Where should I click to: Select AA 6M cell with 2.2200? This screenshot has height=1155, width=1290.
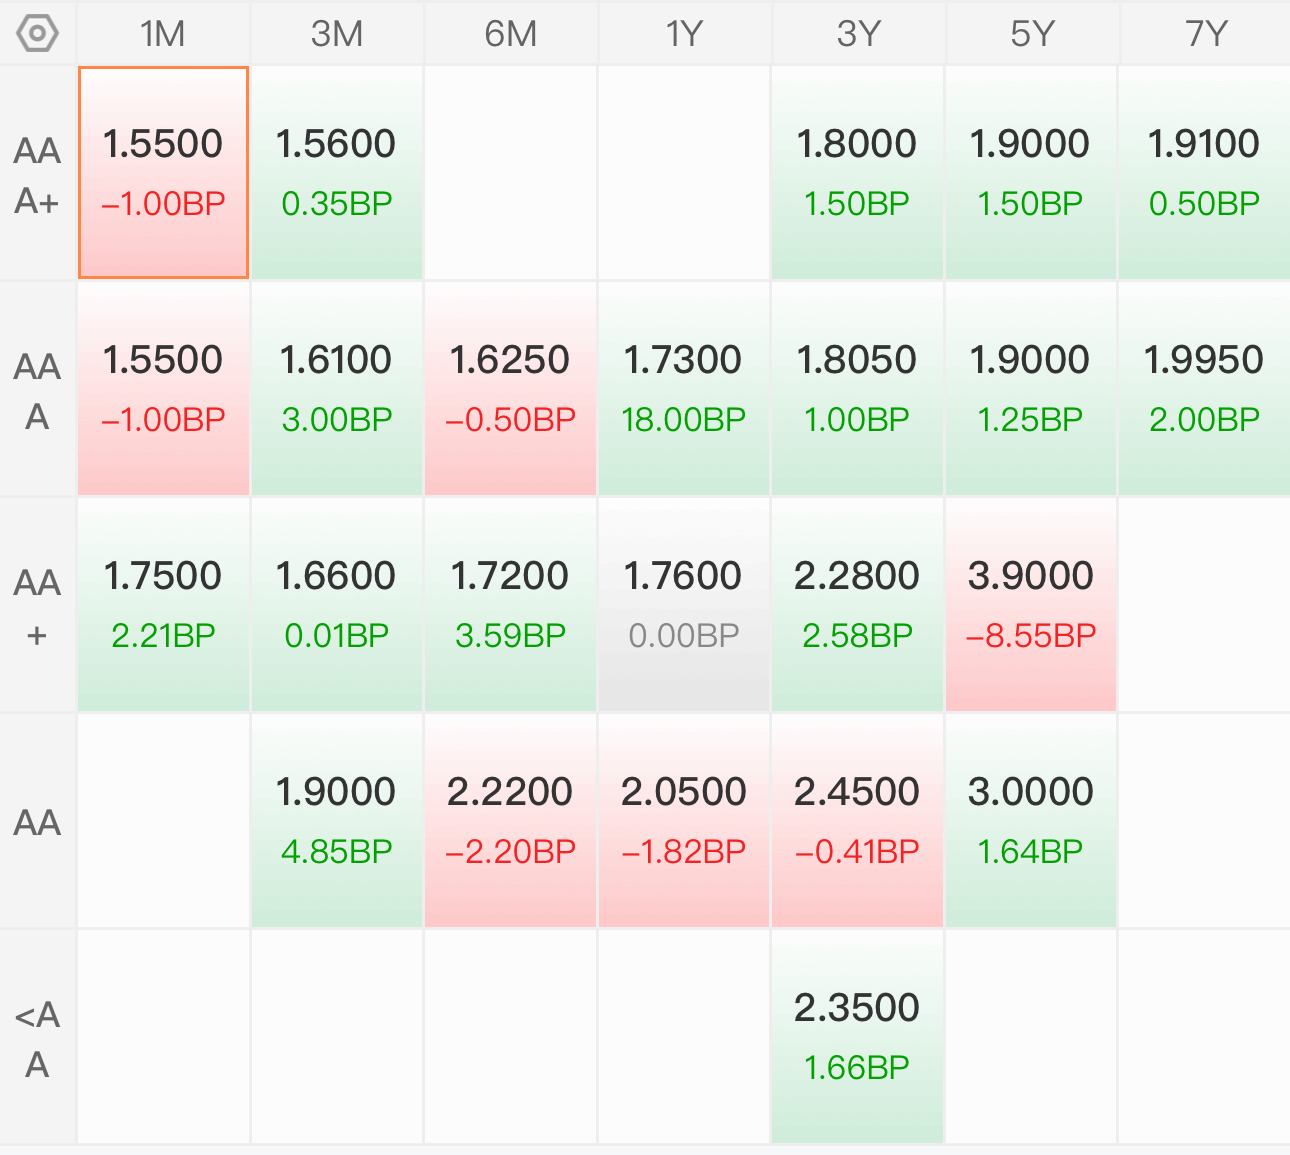pyautogui.click(x=511, y=821)
